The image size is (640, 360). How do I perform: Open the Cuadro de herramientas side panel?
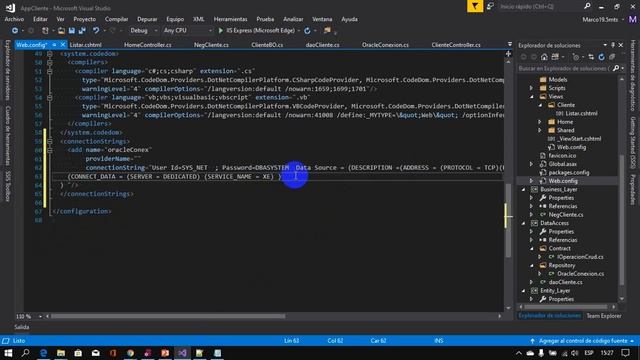pos(7,135)
